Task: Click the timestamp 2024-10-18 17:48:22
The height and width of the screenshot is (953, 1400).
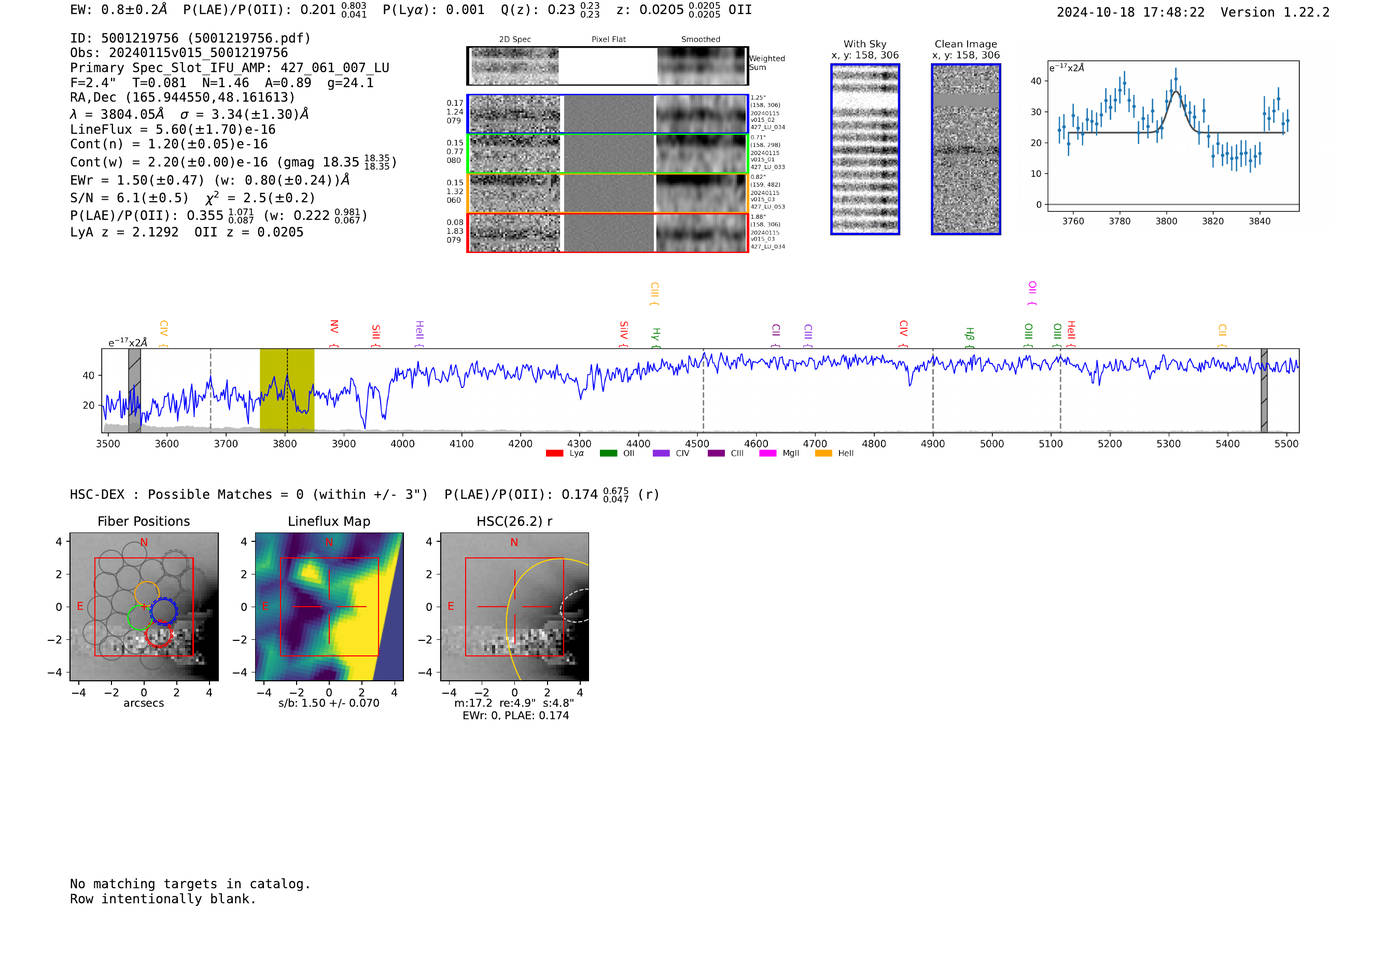Action: tap(1131, 12)
